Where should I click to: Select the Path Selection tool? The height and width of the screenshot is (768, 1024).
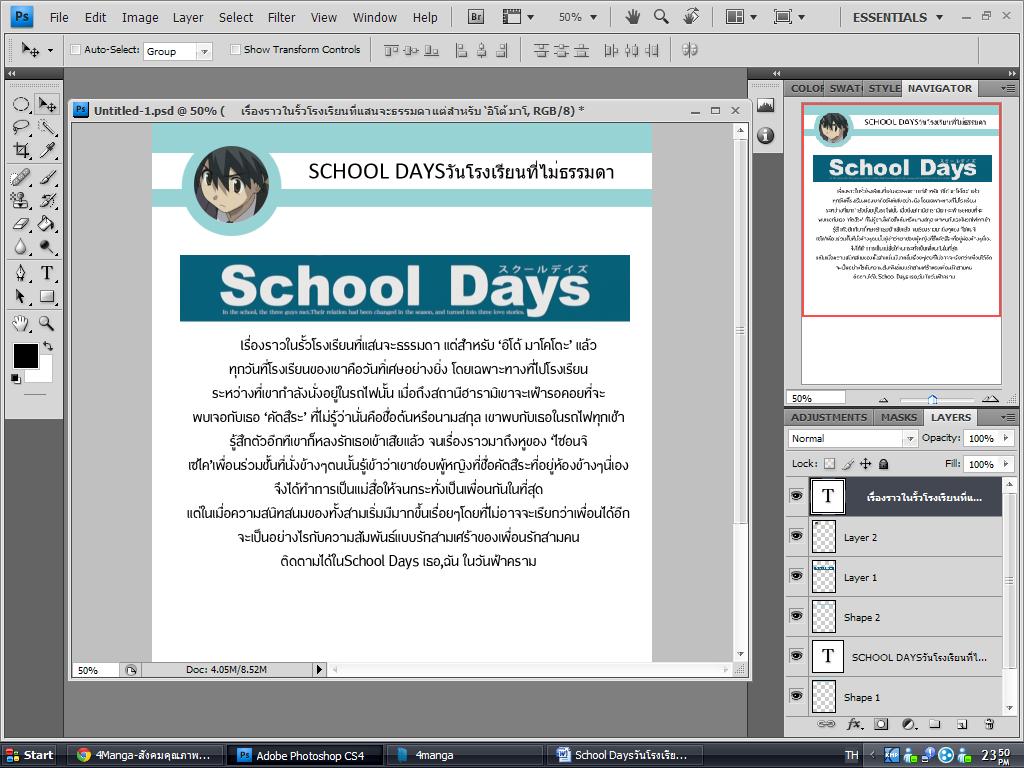21,297
